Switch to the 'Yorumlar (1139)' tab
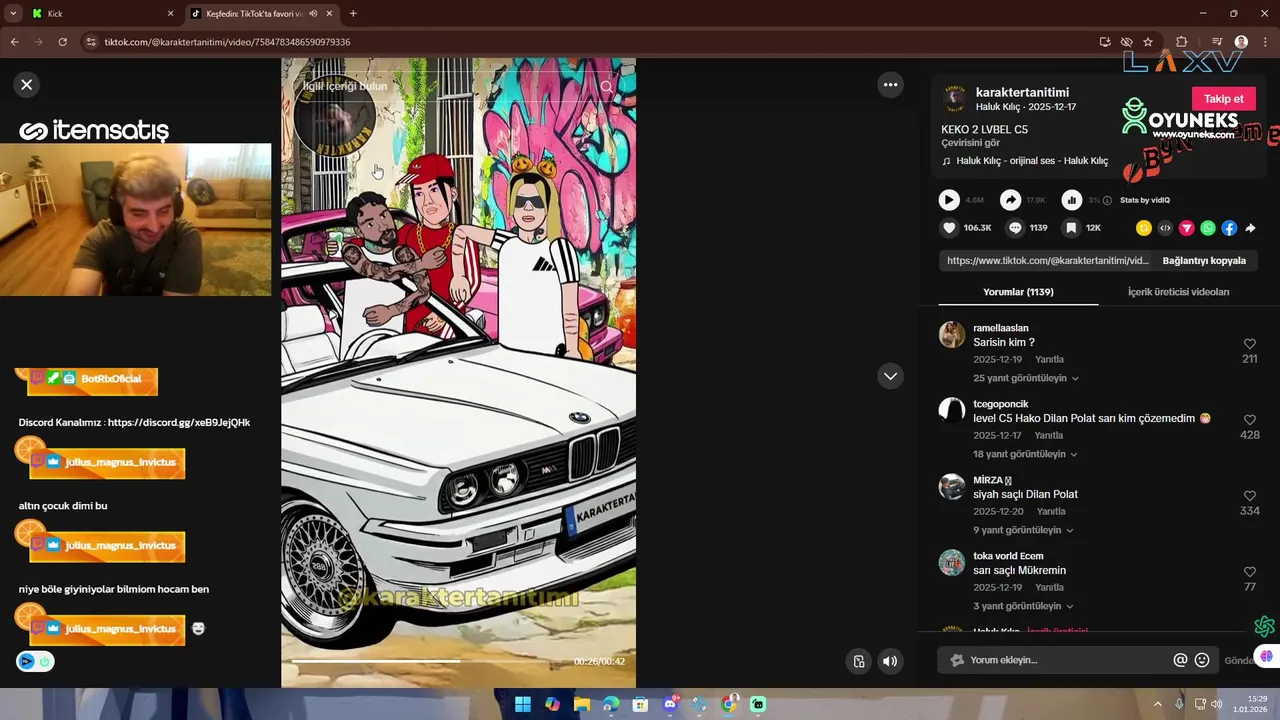The height and width of the screenshot is (720, 1280). [1018, 292]
